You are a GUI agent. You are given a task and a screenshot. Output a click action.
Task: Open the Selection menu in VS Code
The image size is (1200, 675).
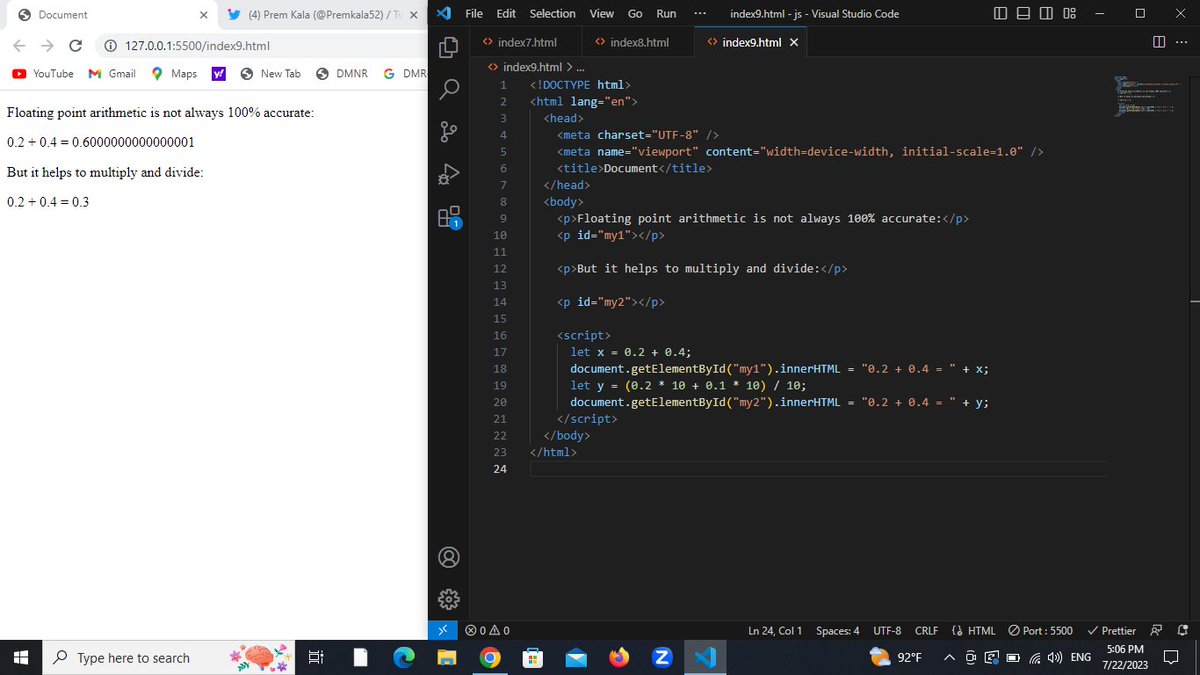(552, 14)
